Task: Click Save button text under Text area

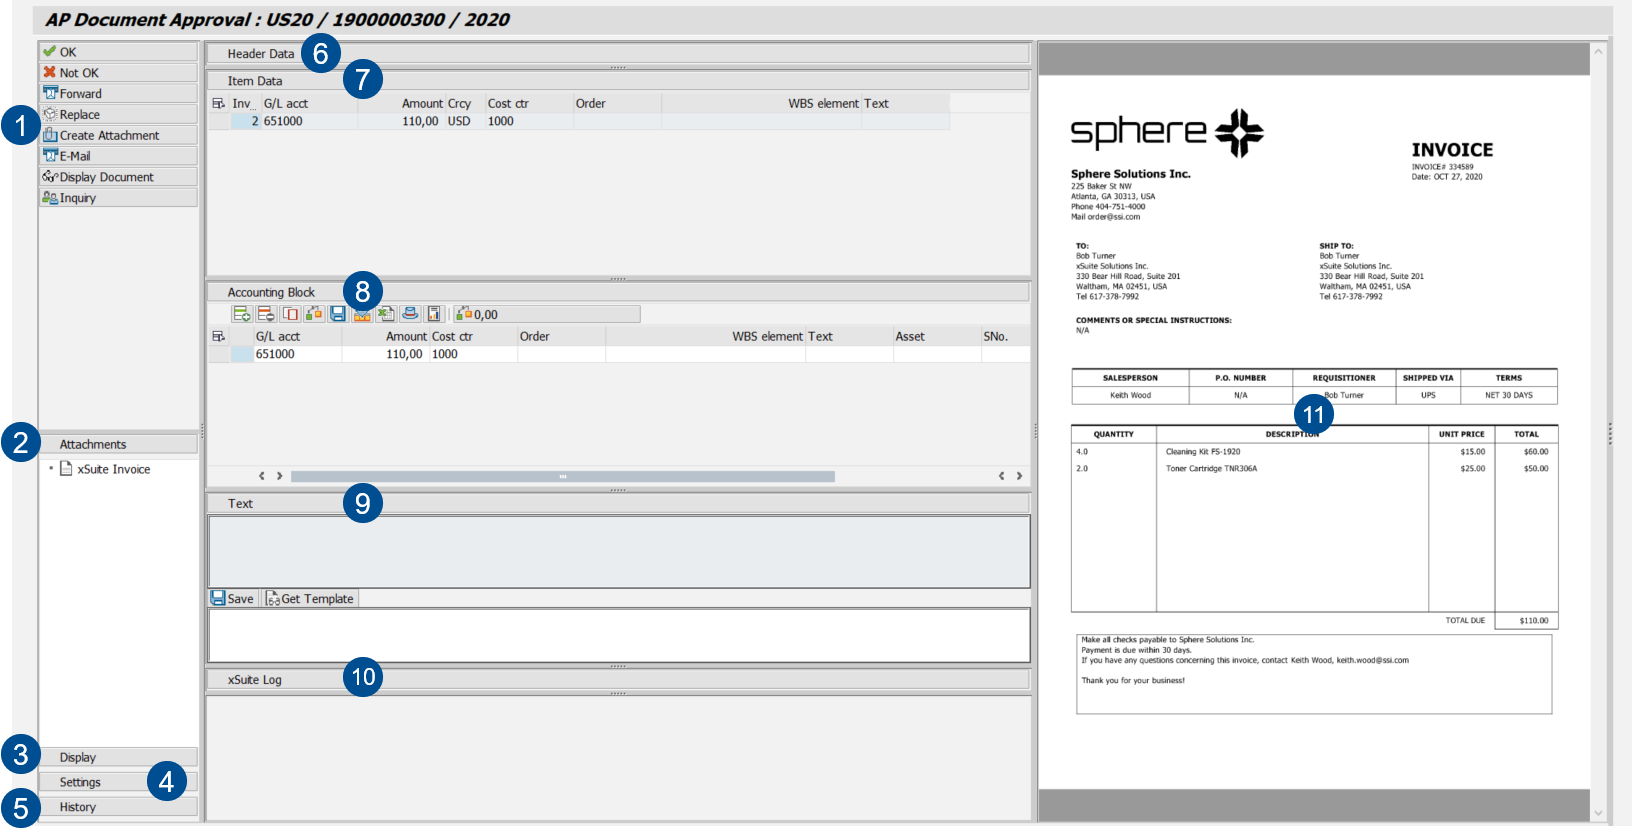Action: click(241, 599)
